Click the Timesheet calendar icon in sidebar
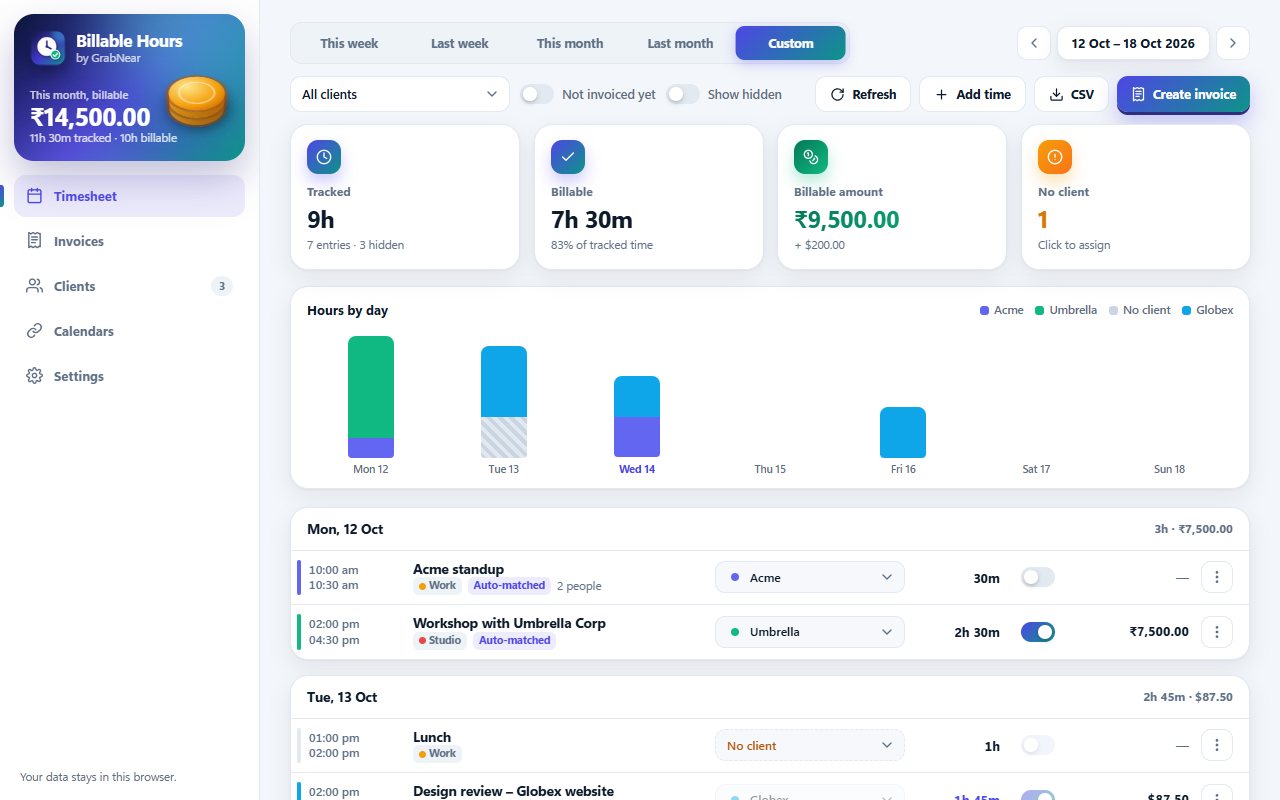The width and height of the screenshot is (1280, 800). (34, 196)
